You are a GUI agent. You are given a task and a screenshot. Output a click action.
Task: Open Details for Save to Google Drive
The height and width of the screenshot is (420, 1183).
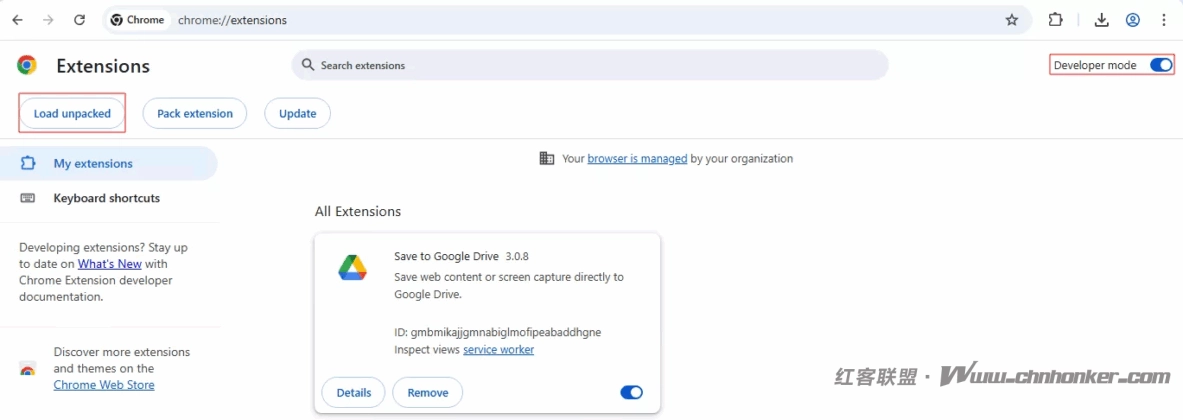[354, 392]
